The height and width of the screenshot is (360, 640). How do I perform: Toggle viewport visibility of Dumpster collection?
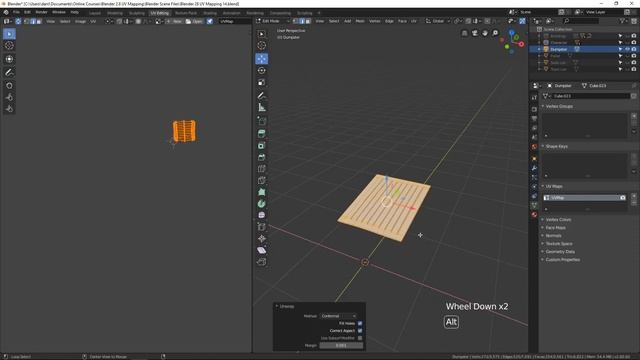tap(627, 49)
